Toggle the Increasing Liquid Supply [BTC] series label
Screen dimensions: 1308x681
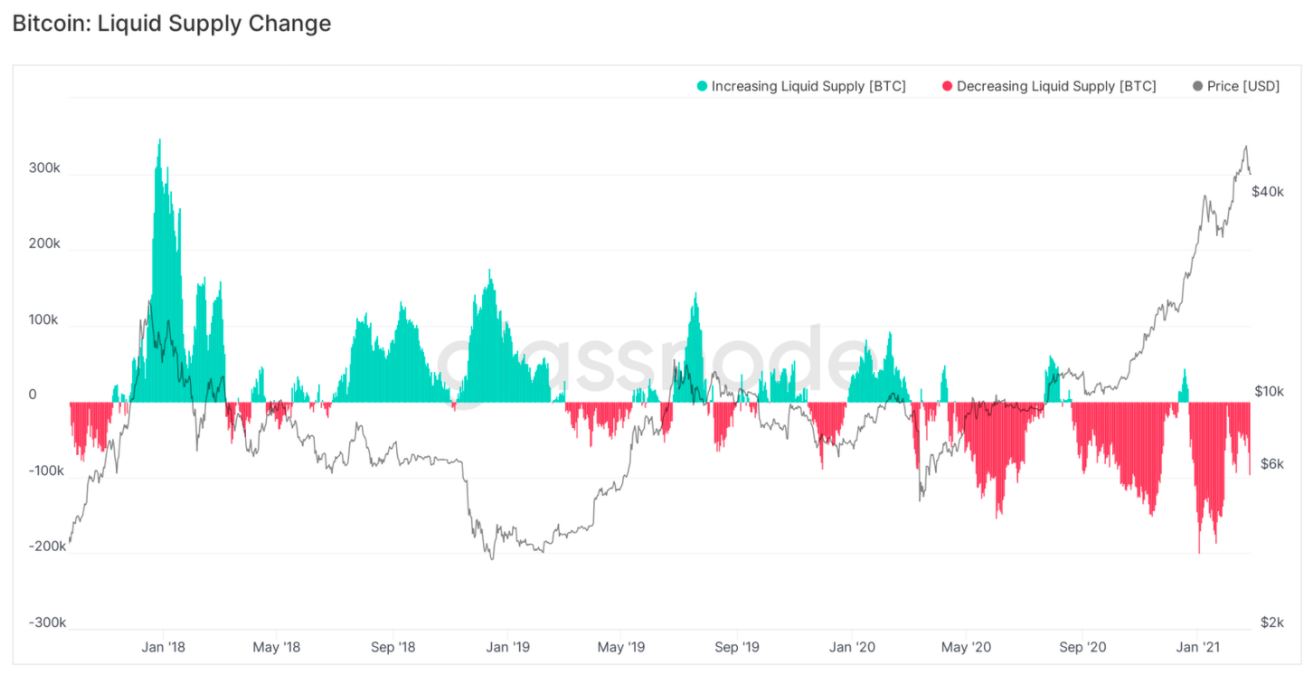[x=808, y=87]
